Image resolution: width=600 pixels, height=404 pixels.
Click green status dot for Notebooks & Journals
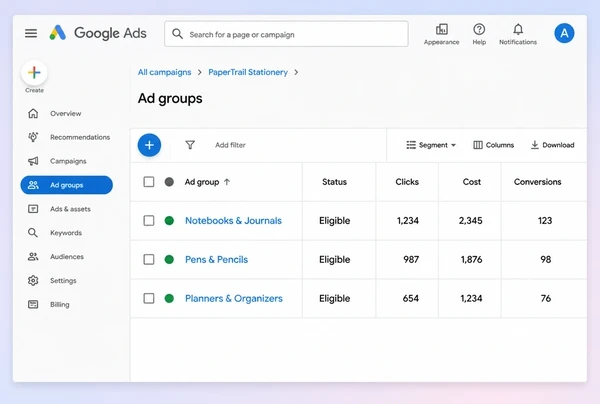[x=169, y=220]
